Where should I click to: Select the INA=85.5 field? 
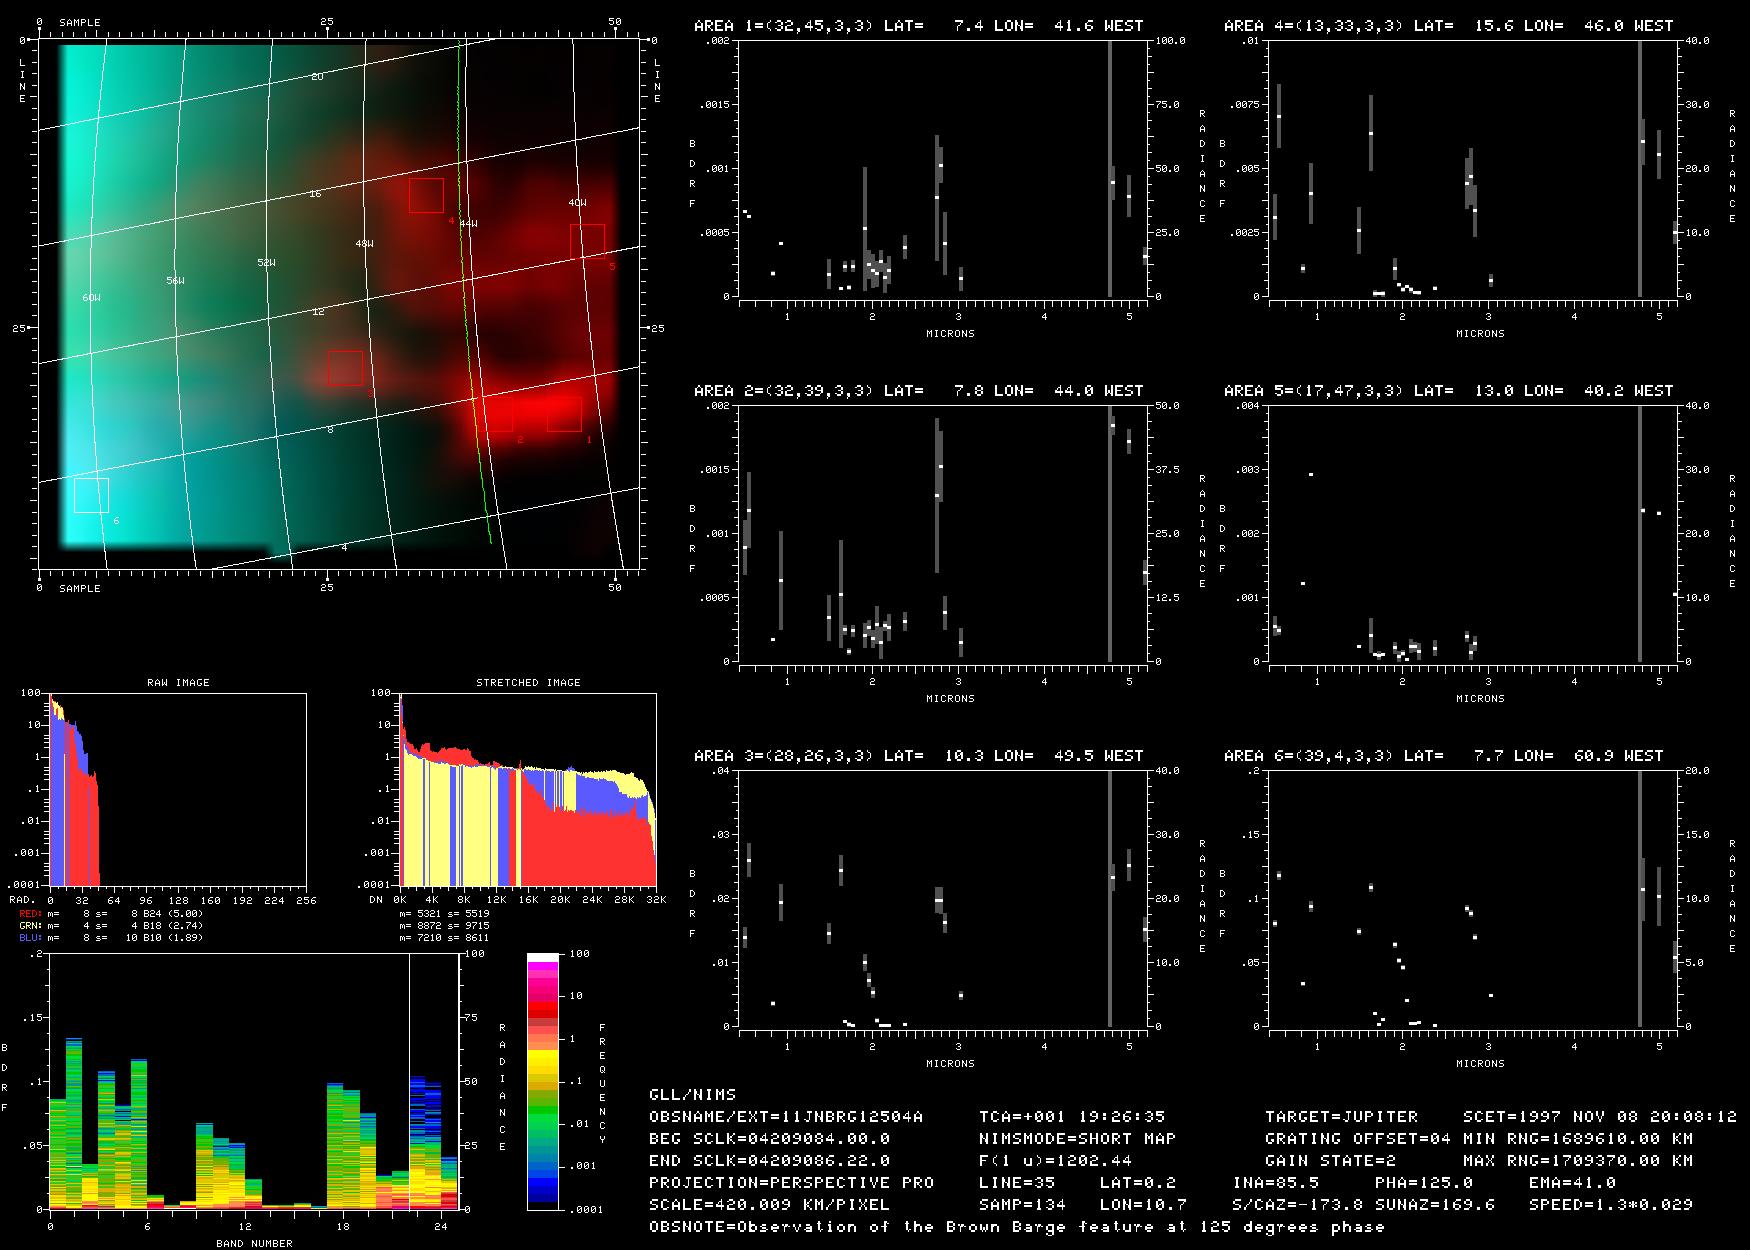point(1275,1183)
